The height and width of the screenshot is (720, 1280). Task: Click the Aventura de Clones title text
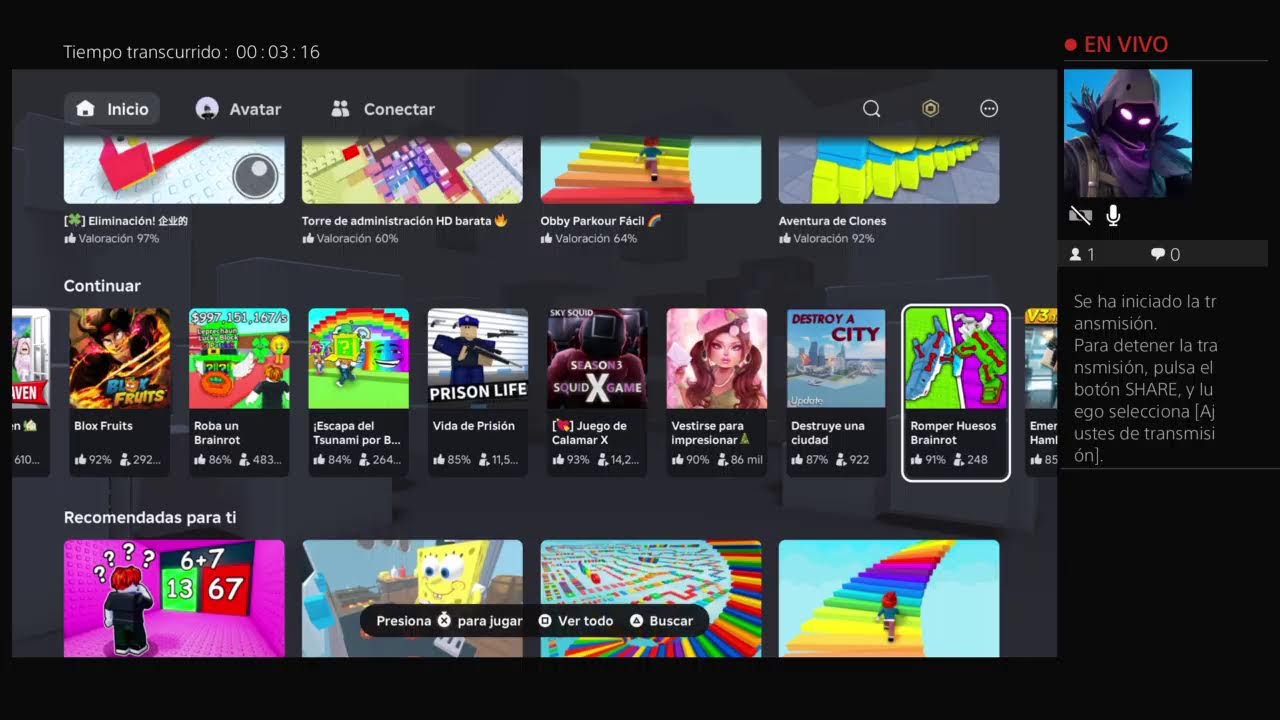point(832,221)
